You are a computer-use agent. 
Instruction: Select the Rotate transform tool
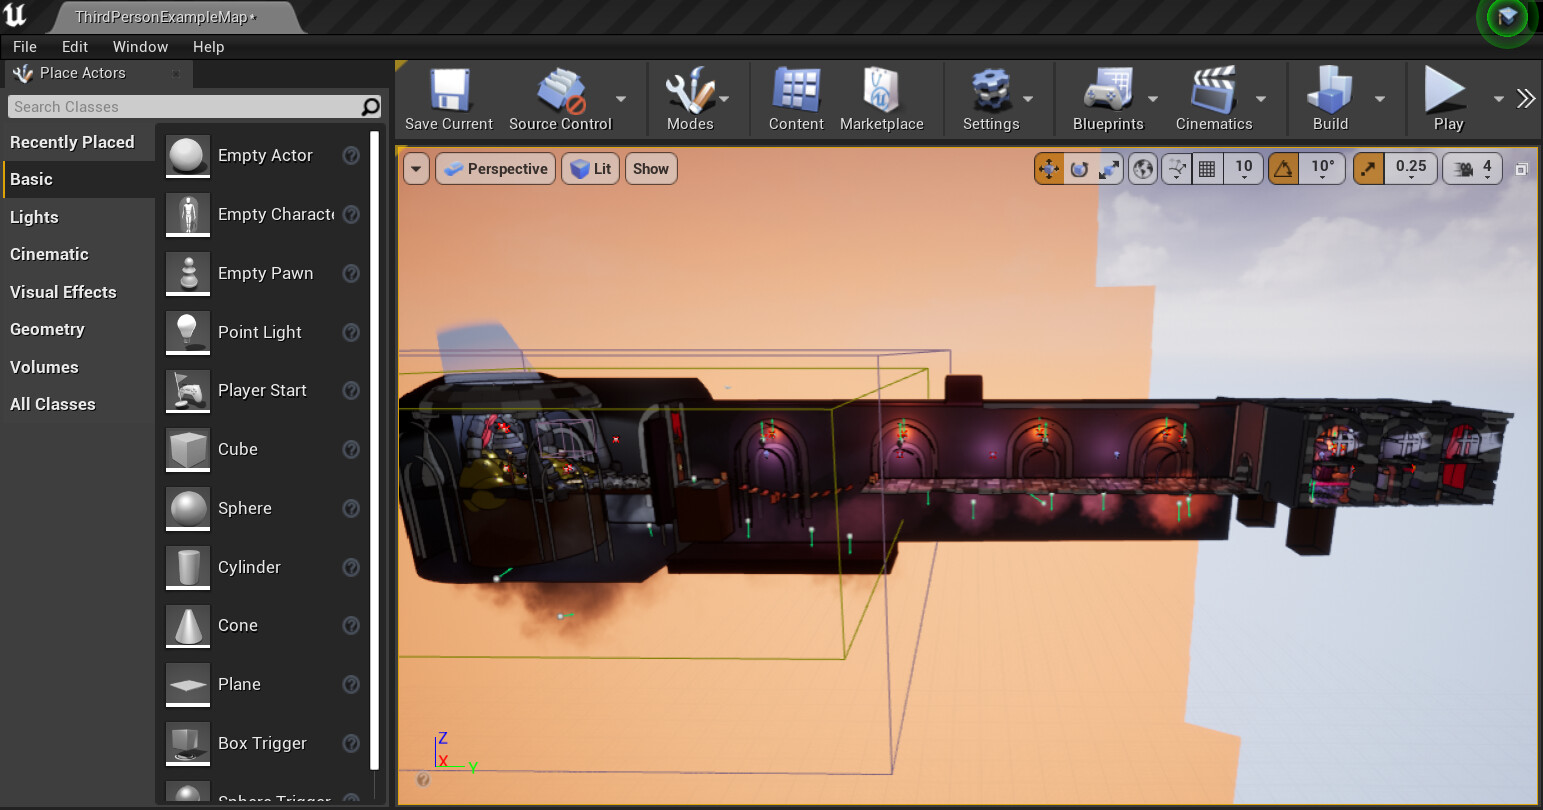point(1079,168)
